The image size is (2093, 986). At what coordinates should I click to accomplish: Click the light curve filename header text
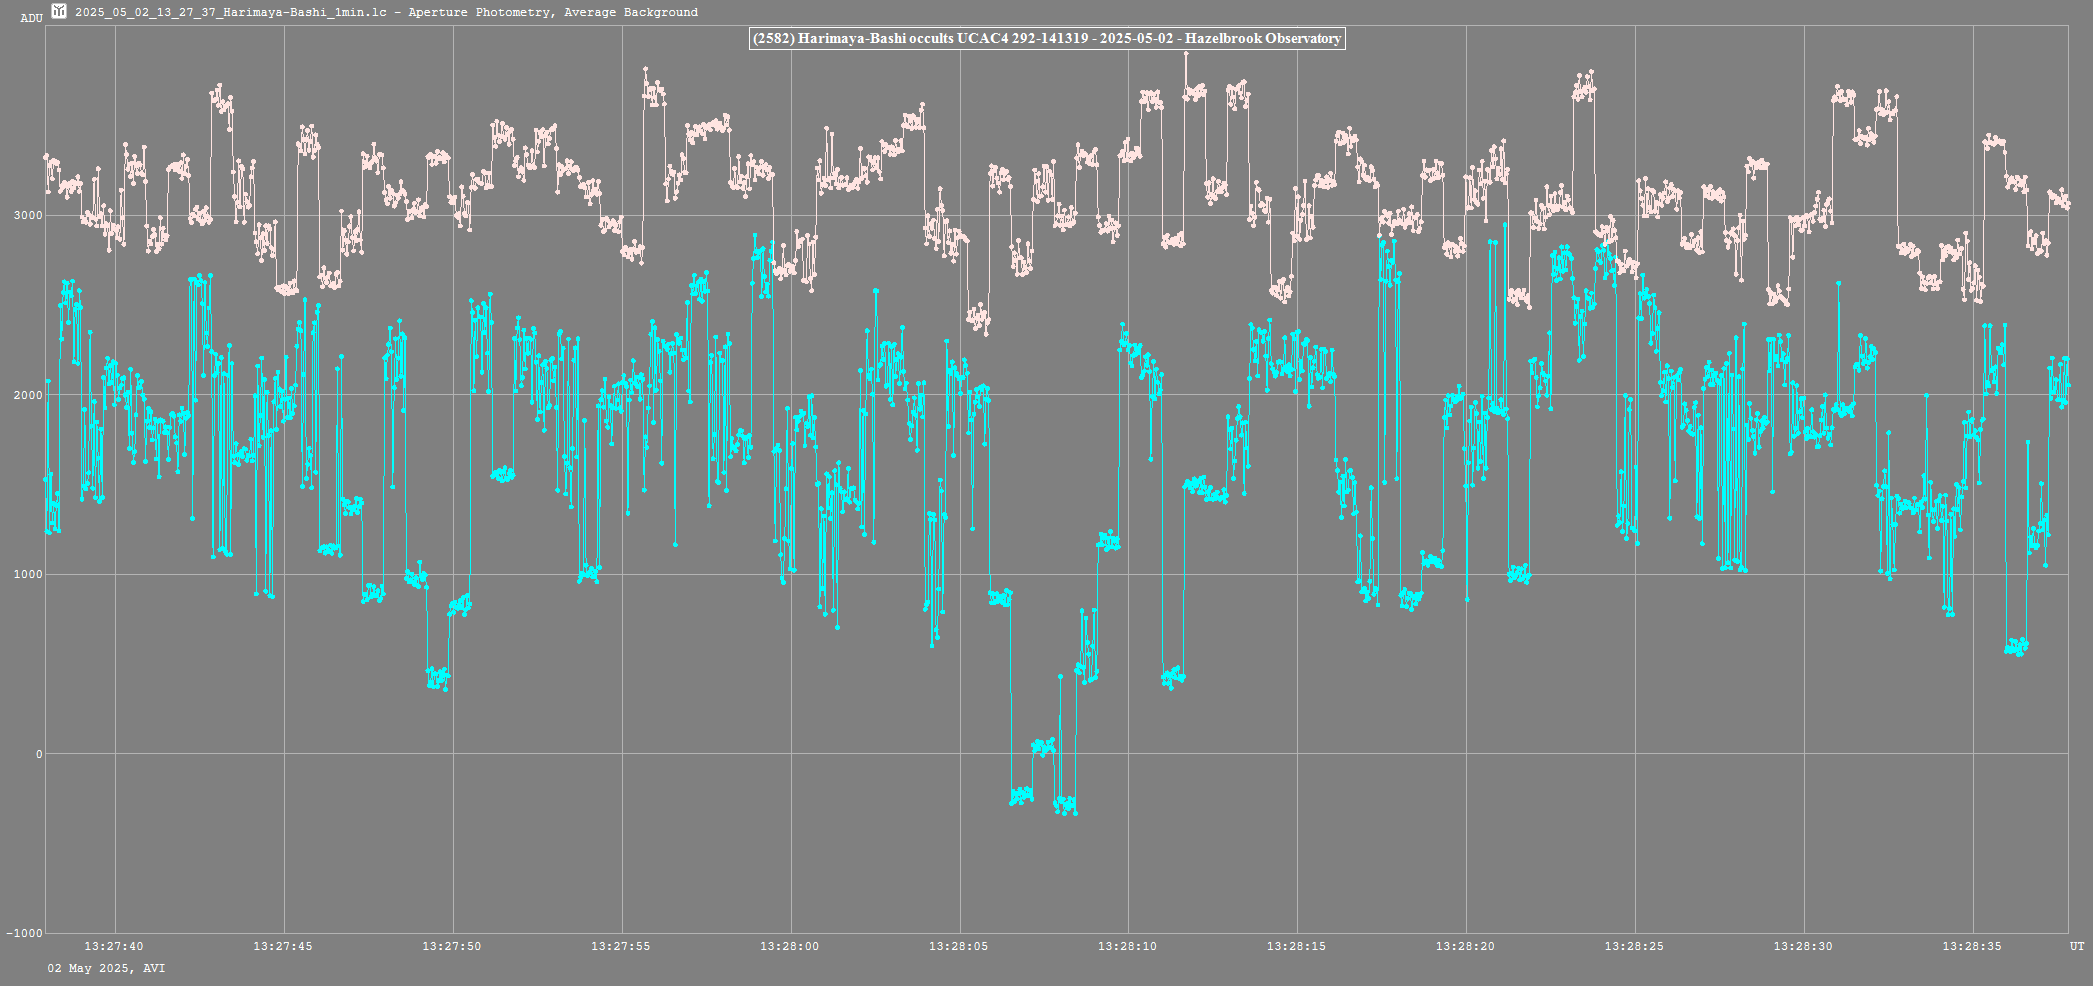click(386, 12)
